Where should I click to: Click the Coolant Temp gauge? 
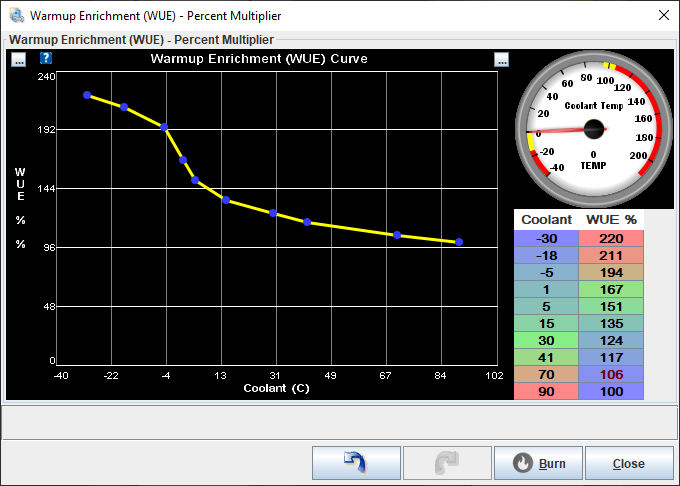(x=594, y=129)
